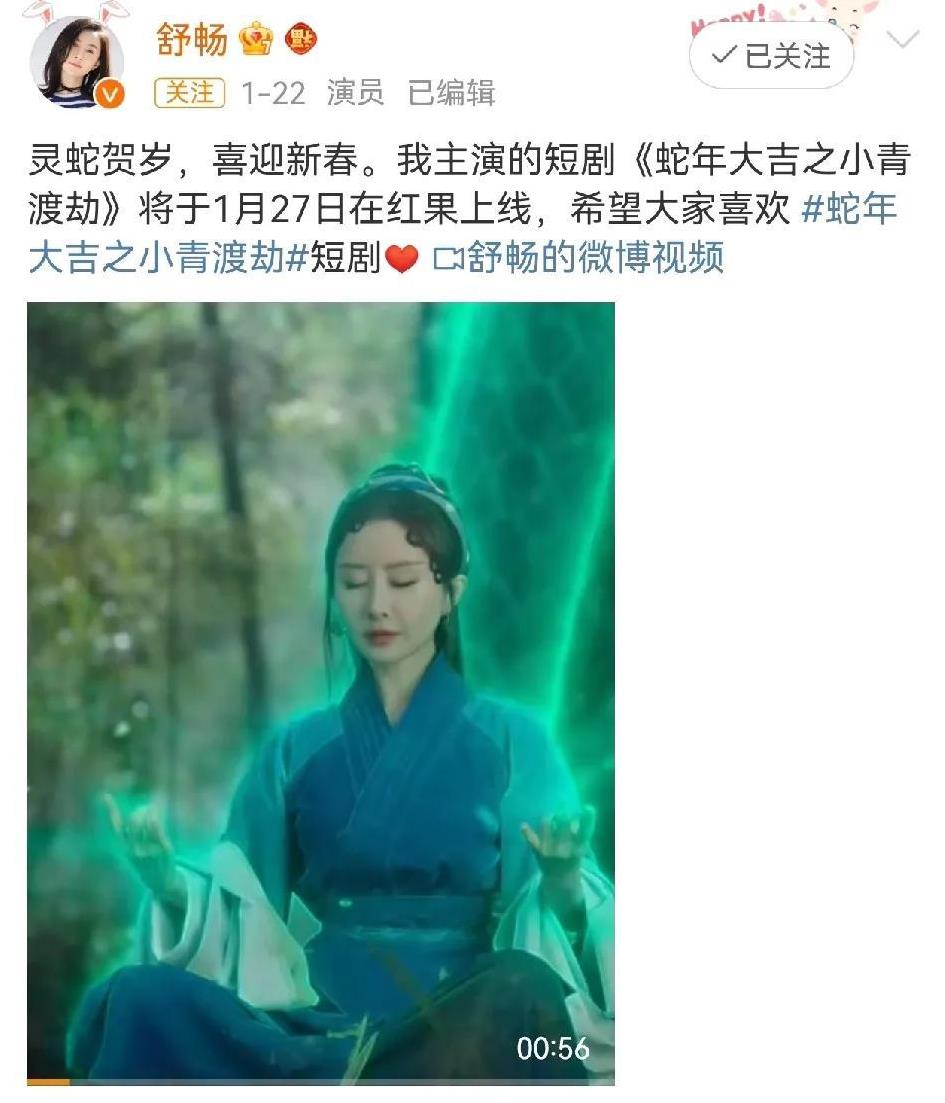Click the 1-22 post date
This screenshot has width=945, height=1103.
pos(273,94)
